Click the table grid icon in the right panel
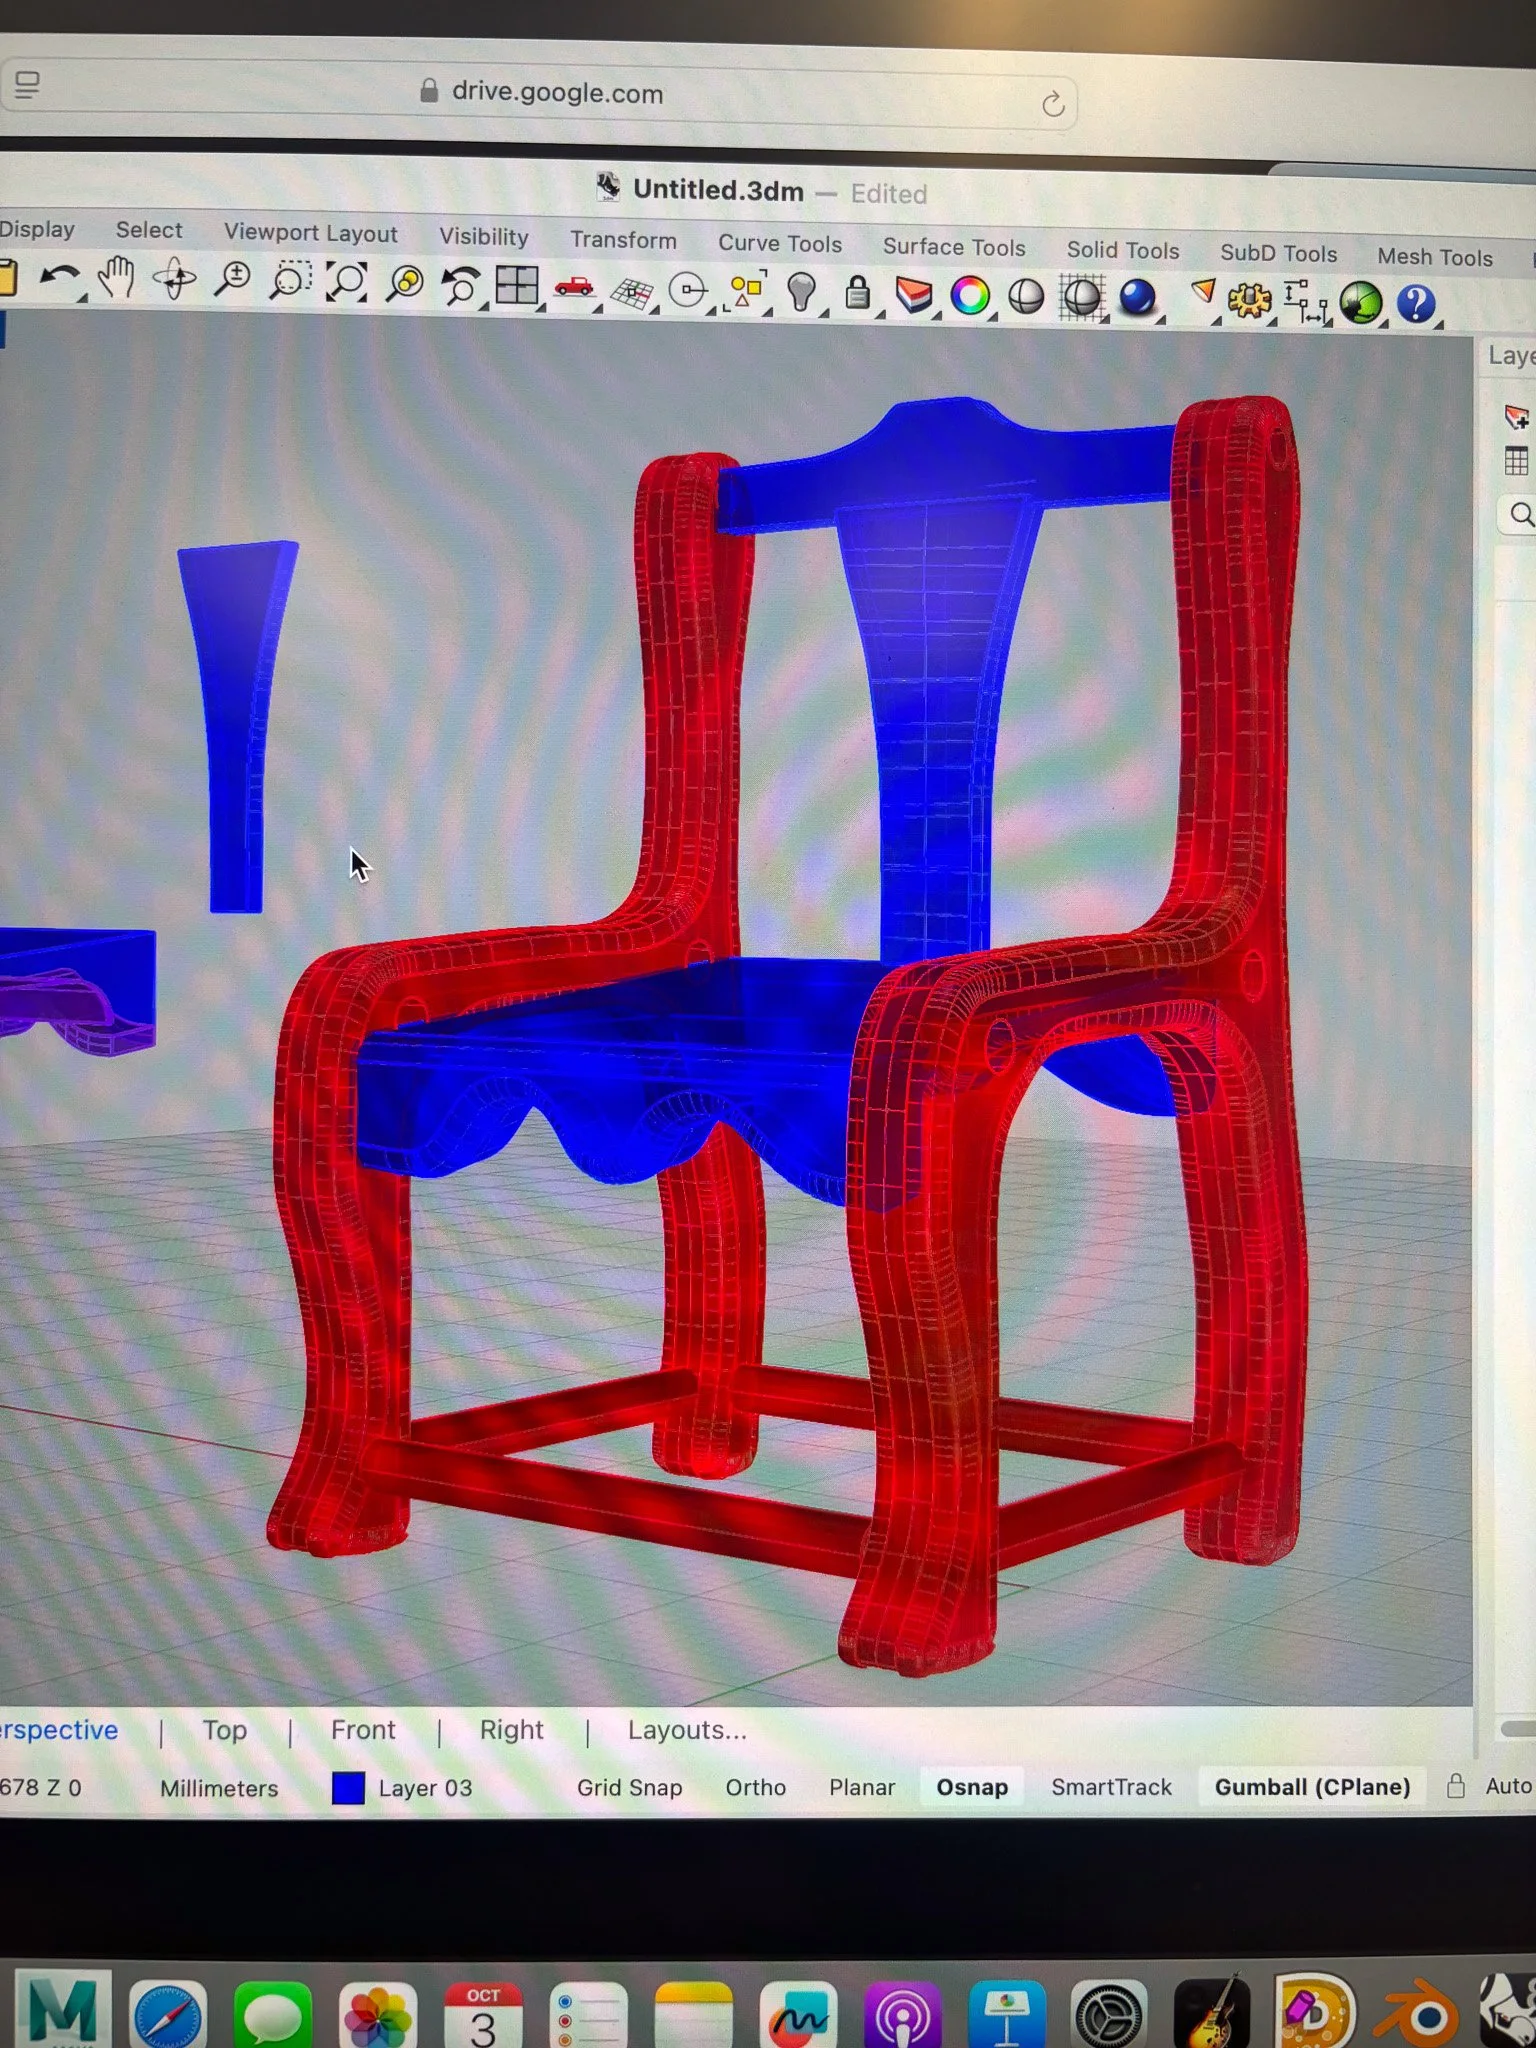The height and width of the screenshot is (2048, 1536). (x=1516, y=461)
